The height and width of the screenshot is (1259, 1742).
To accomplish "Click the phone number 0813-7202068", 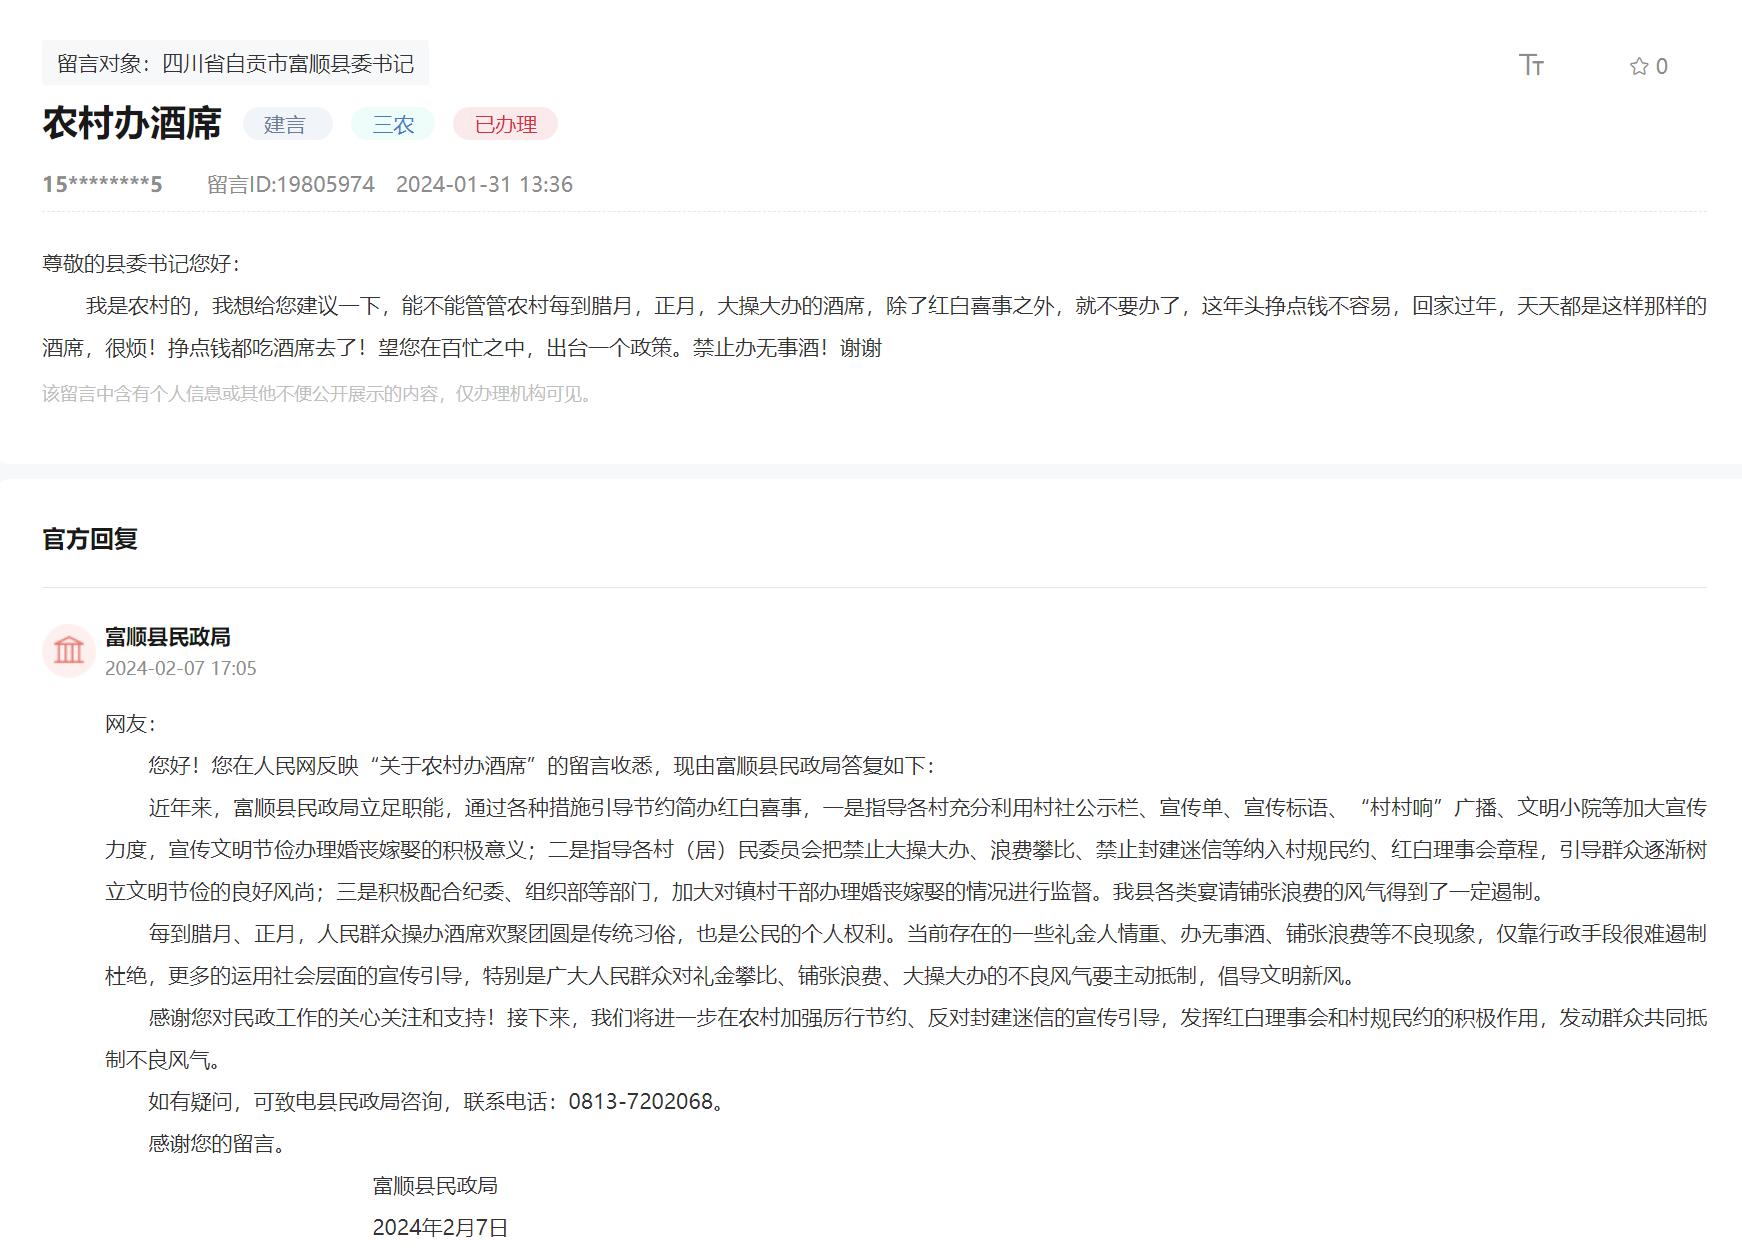I will pyautogui.click(x=640, y=1101).
